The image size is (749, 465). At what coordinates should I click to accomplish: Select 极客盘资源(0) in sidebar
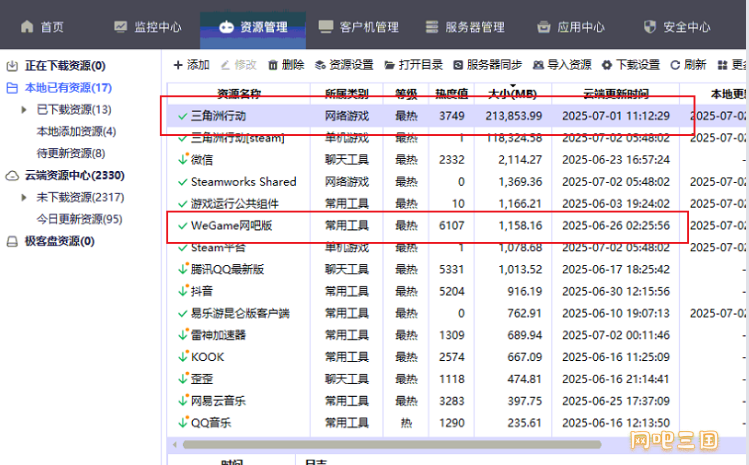pyautogui.click(x=60, y=241)
